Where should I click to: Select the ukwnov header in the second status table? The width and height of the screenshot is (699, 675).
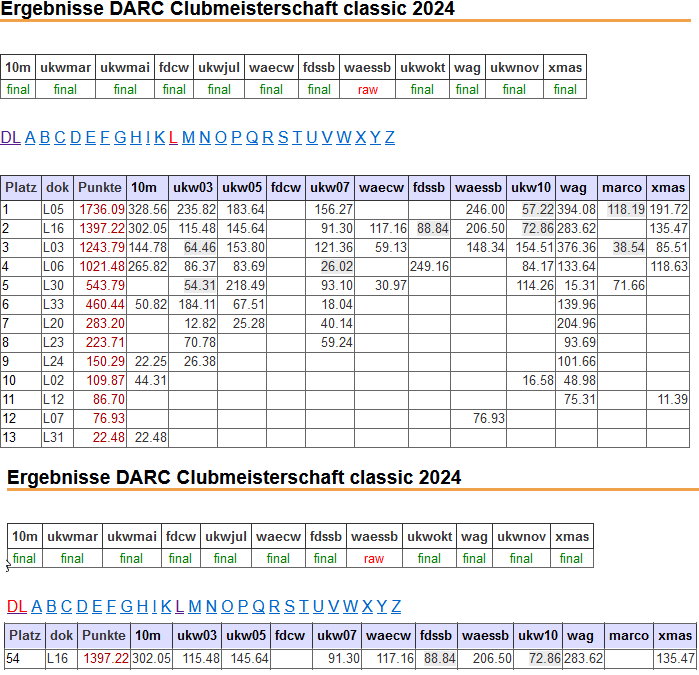(x=522, y=536)
